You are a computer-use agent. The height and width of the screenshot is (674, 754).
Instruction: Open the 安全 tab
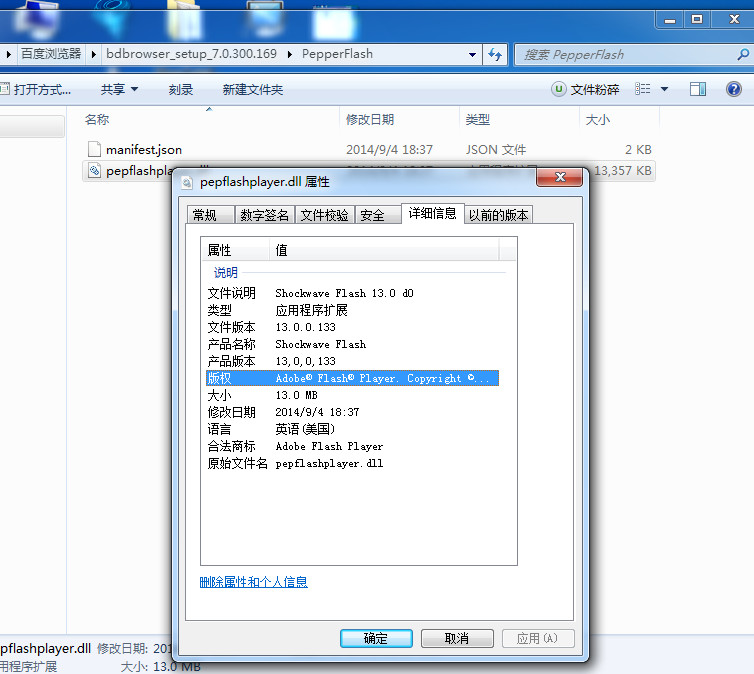[372, 215]
